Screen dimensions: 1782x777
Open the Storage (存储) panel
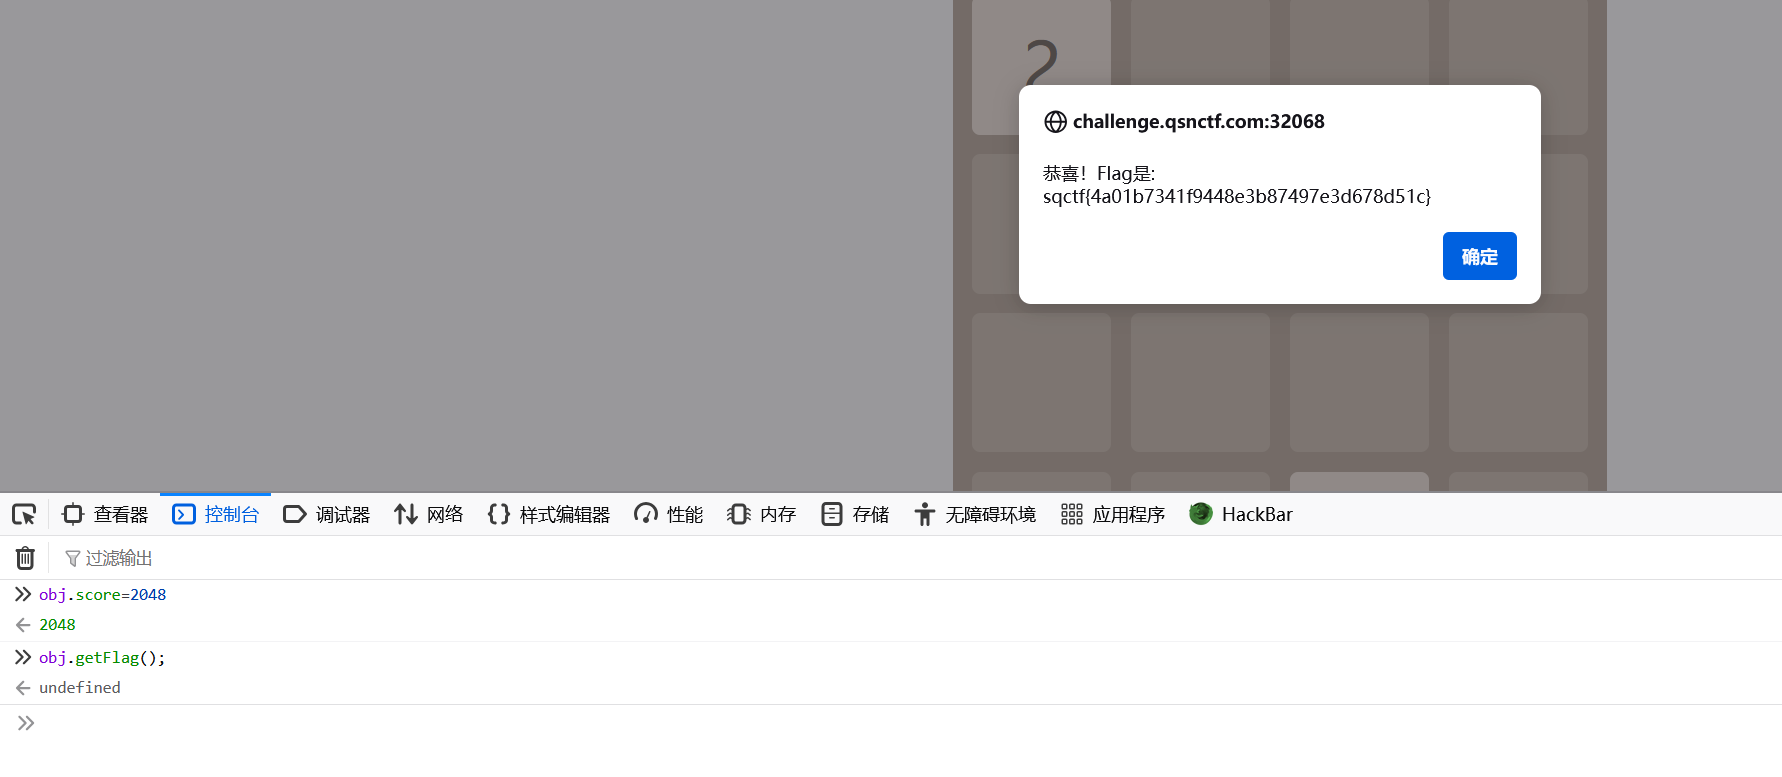click(855, 515)
